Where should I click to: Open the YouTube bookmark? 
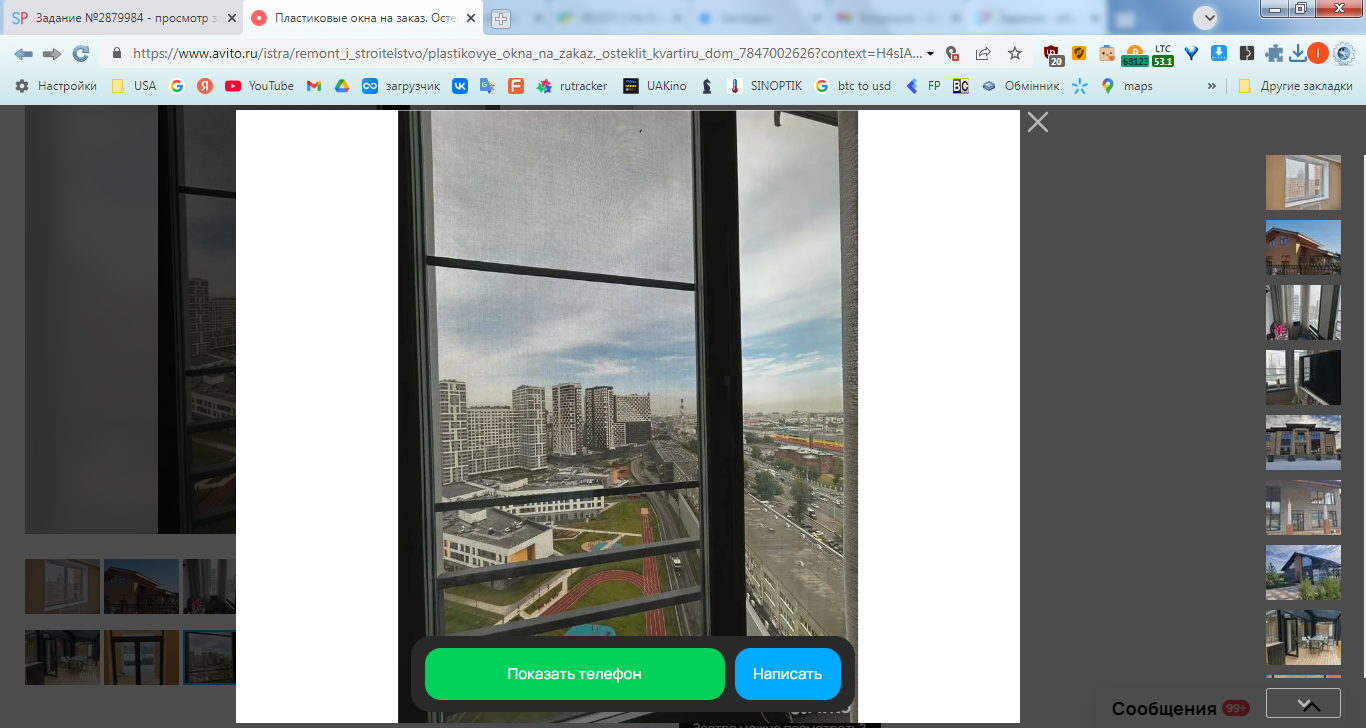tap(260, 86)
